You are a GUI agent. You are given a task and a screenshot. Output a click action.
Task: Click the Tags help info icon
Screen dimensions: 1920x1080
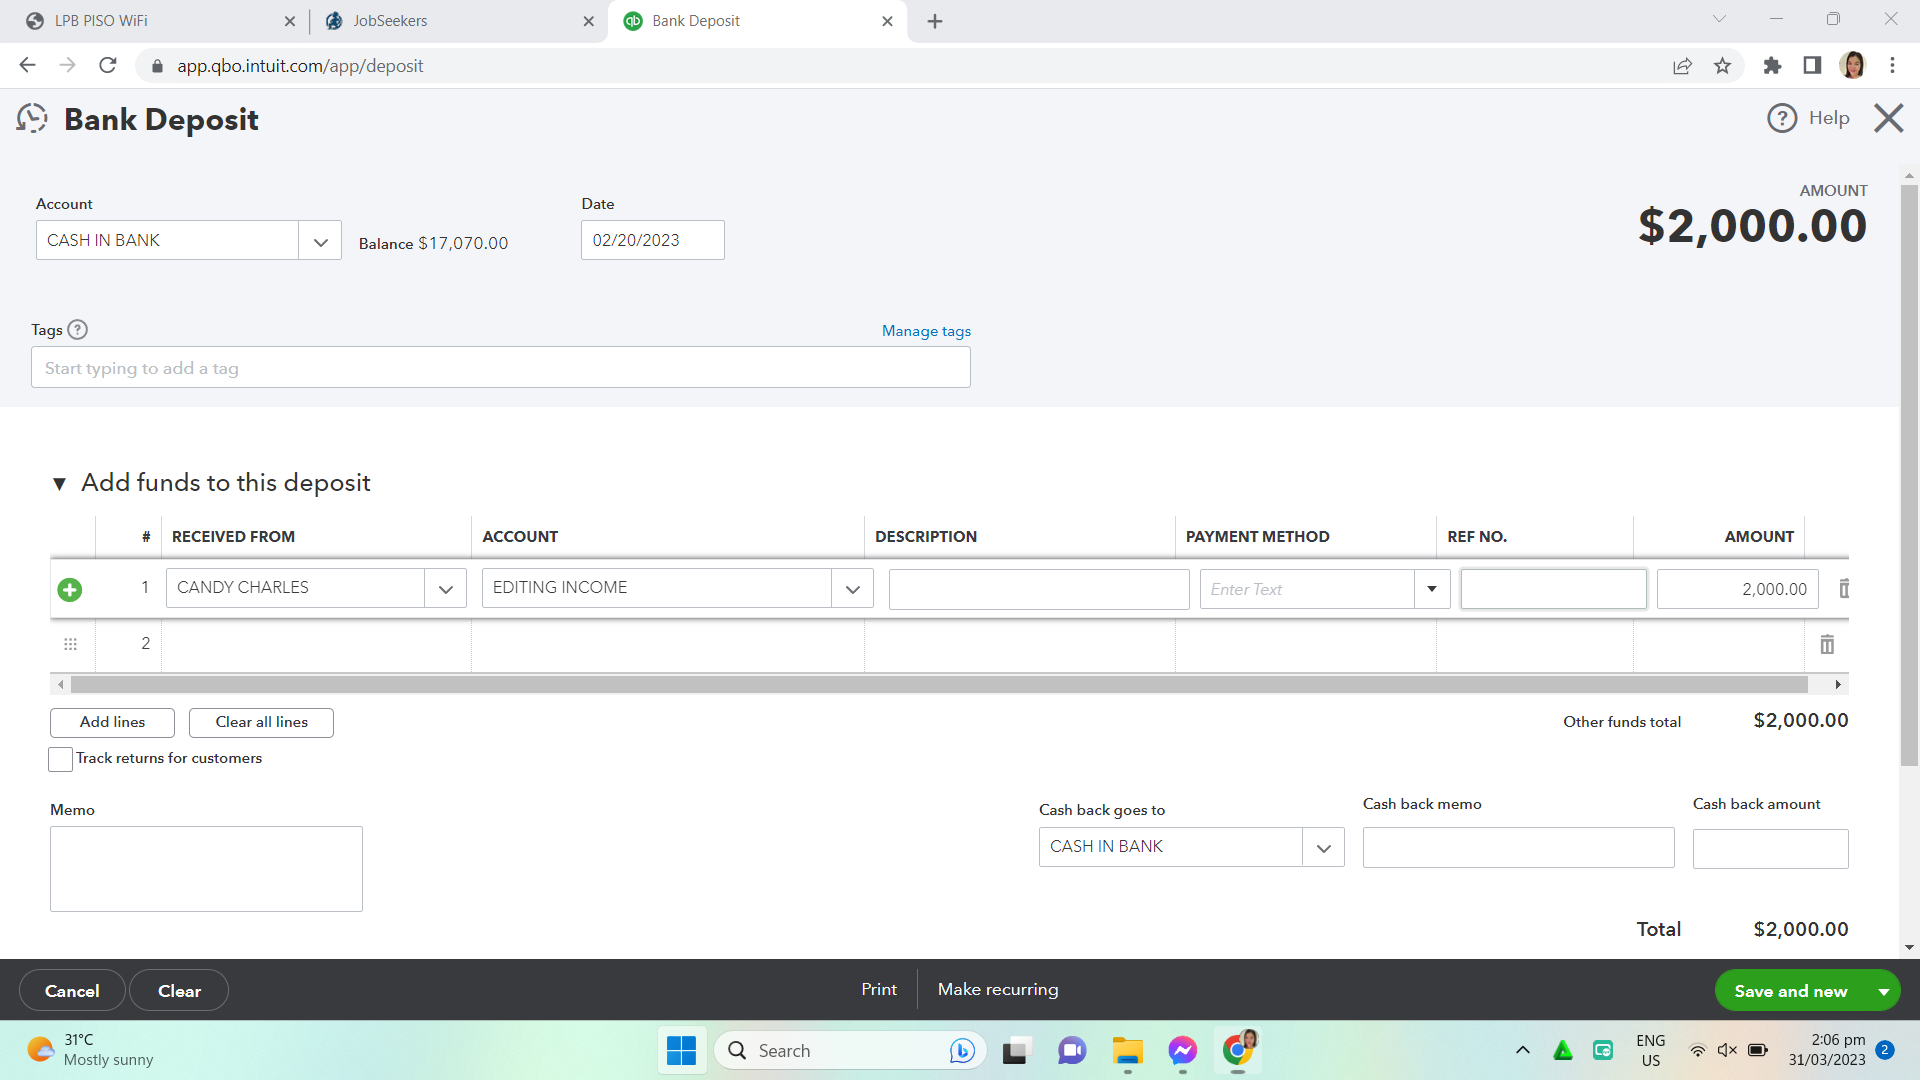pyautogui.click(x=77, y=330)
